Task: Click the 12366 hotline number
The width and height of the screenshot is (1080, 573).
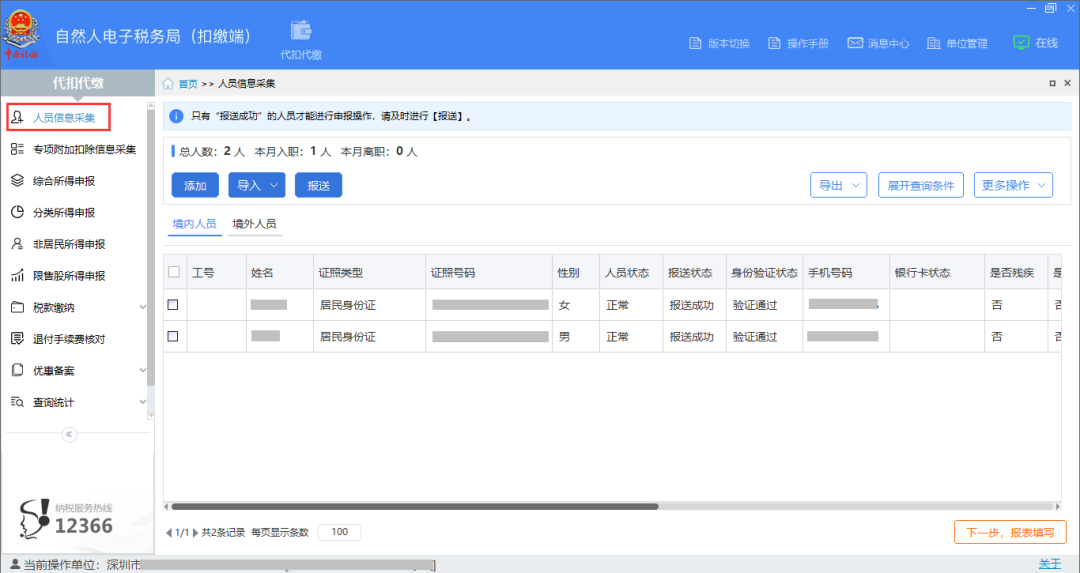Action: 83,526
